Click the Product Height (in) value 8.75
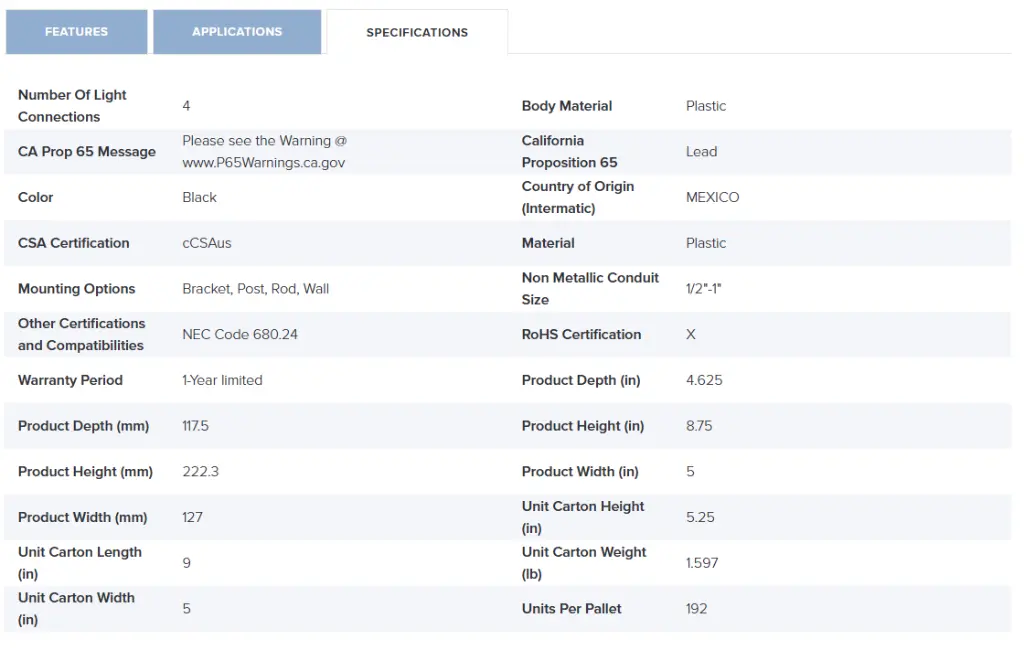Viewport: 1024px width, 650px height. [x=699, y=426]
